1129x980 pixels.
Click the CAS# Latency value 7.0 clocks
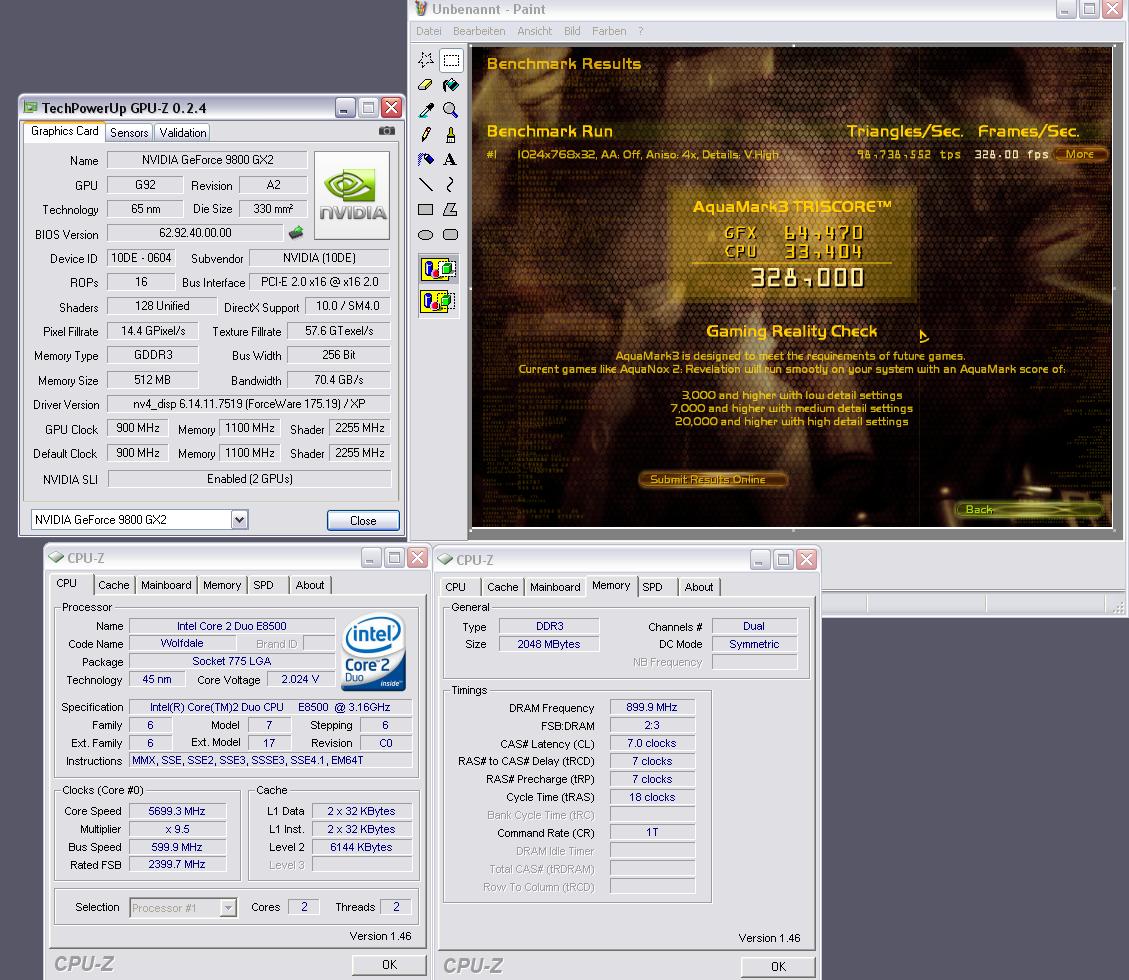tap(652, 743)
